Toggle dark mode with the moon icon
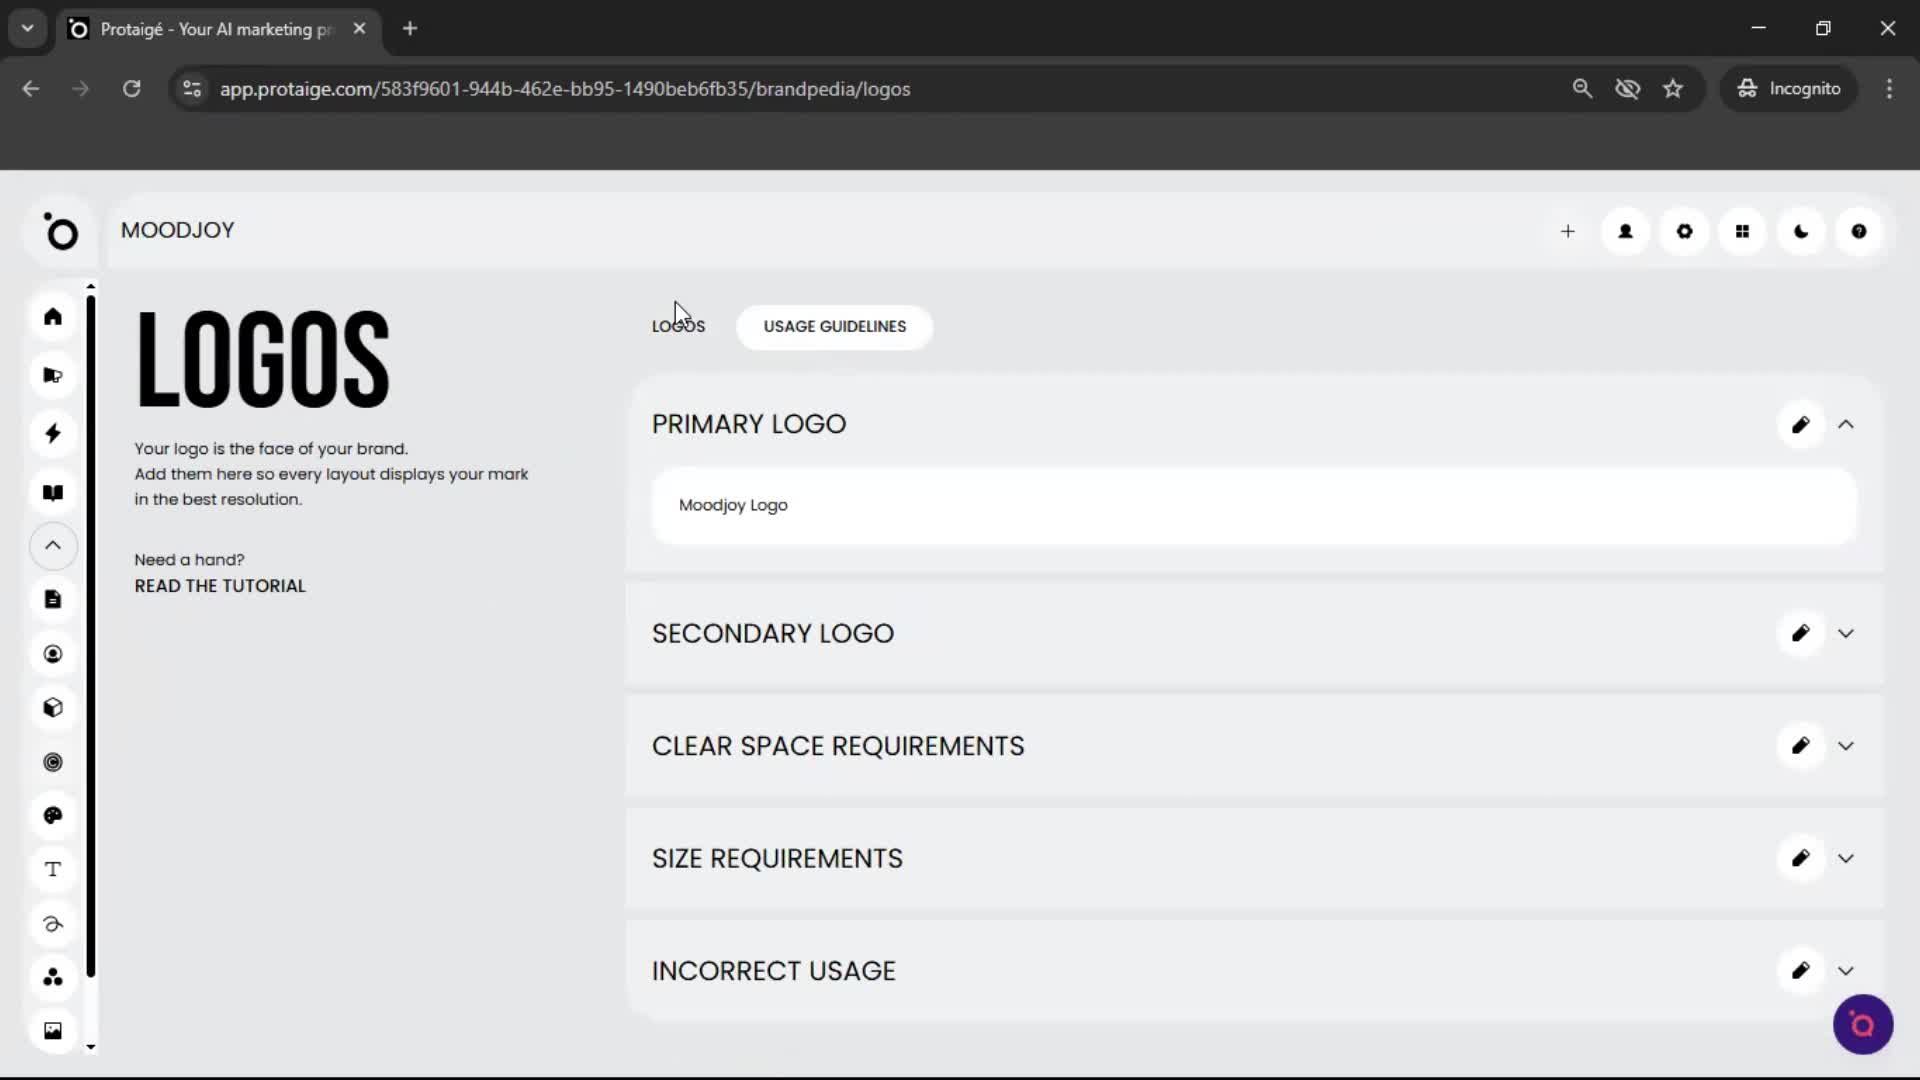 (x=1801, y=231)
